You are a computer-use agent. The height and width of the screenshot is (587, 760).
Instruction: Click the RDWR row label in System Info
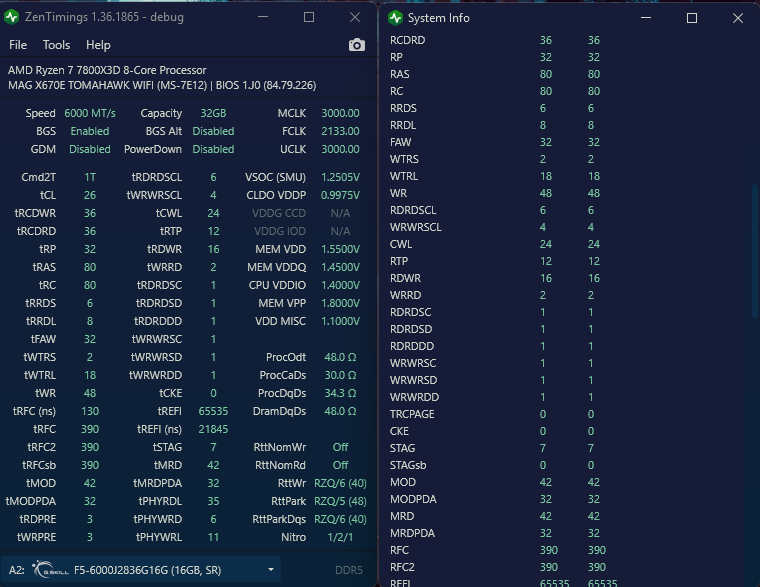click(405, 278)
